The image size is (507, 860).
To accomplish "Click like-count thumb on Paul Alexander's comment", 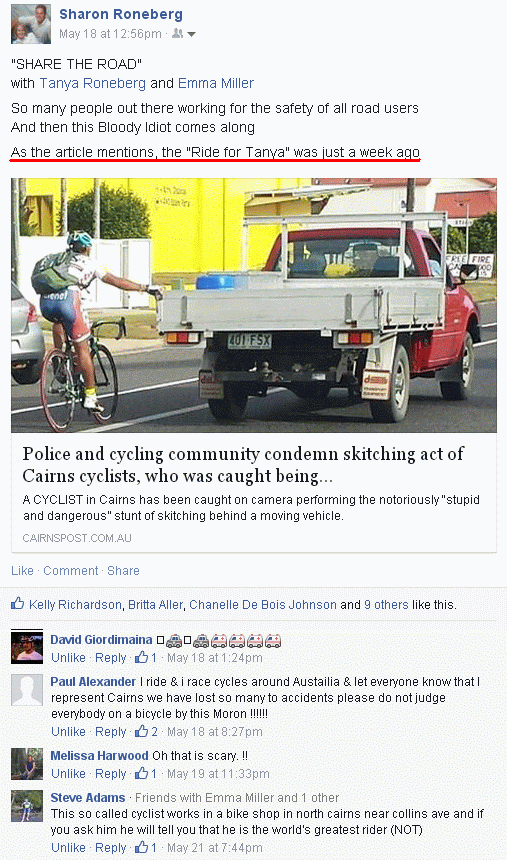I will [x=142, y=731].
